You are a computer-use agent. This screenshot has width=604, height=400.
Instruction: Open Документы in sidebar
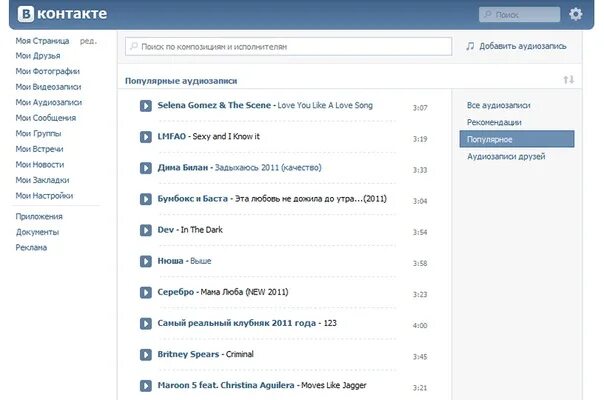tap(37, 232)
